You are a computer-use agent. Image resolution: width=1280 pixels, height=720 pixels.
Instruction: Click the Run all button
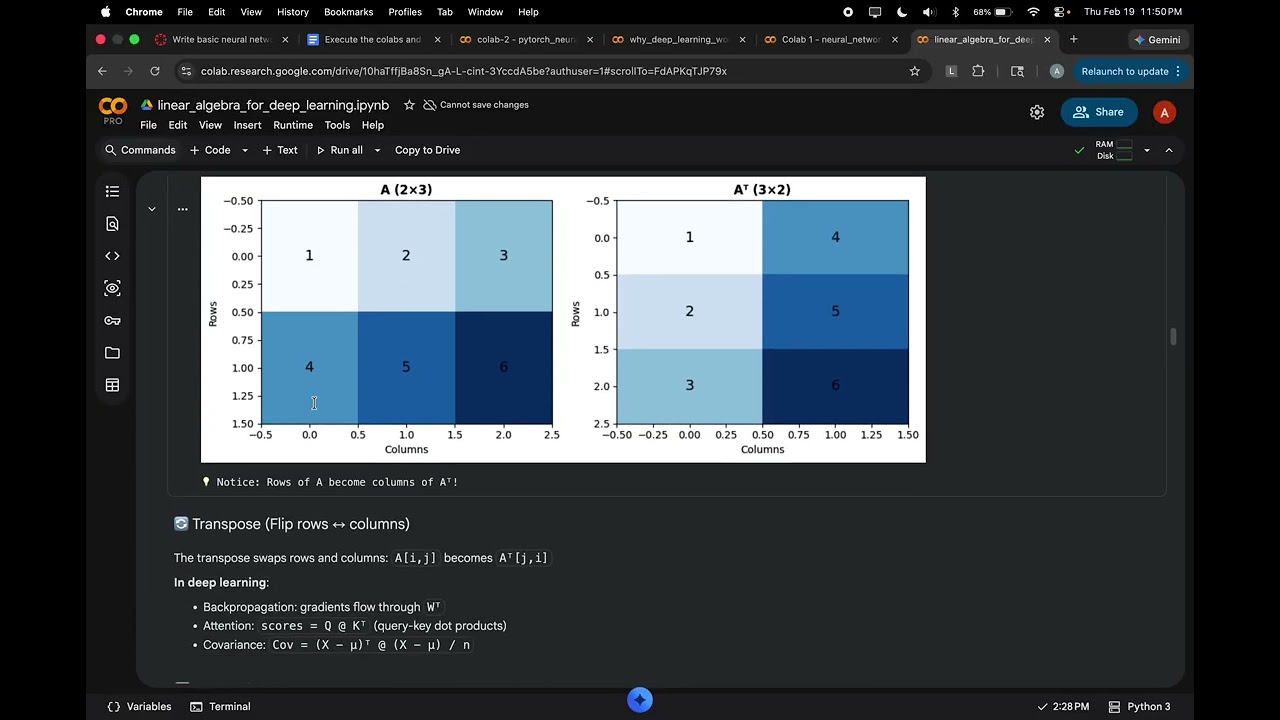tap(339, 150)
